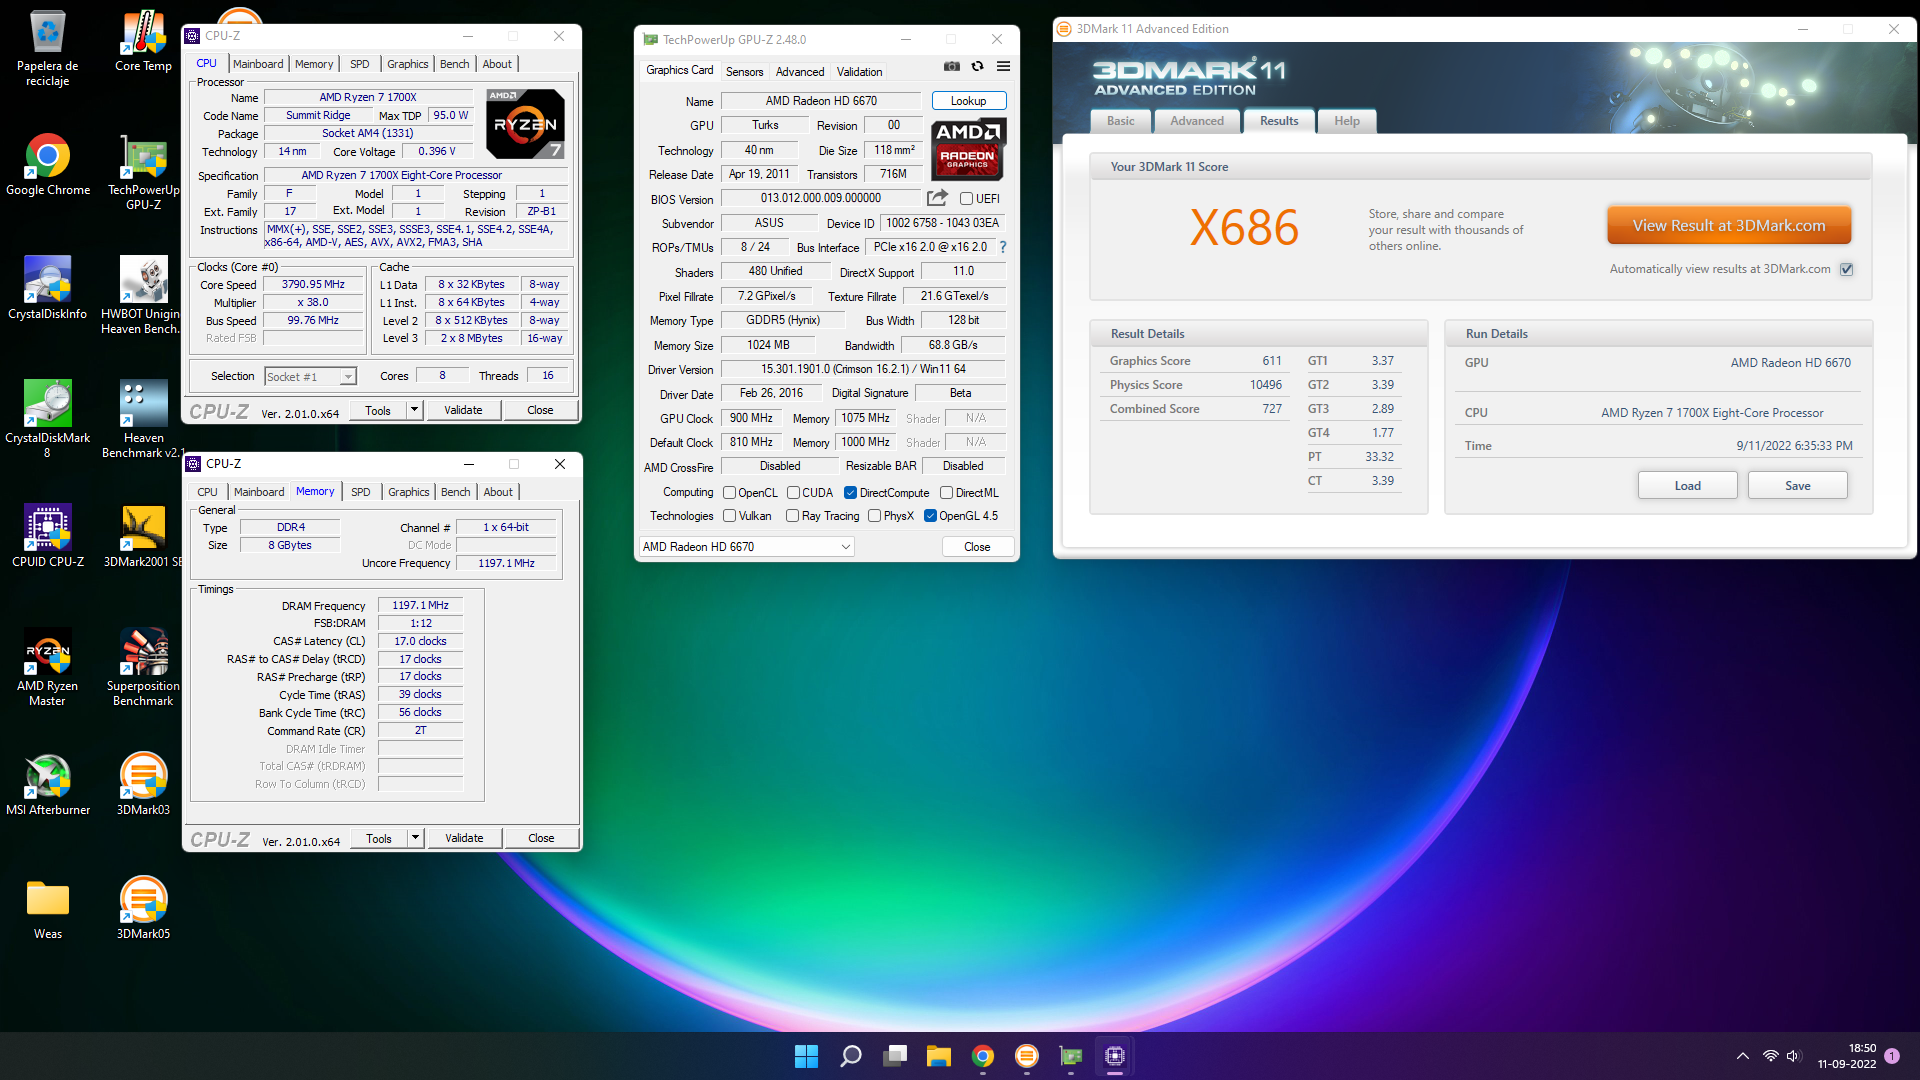Viewport: 1920px width, 1080px height.
Task: Click Validate in lower CPU-Z Memory window
Action: point(464,838)
